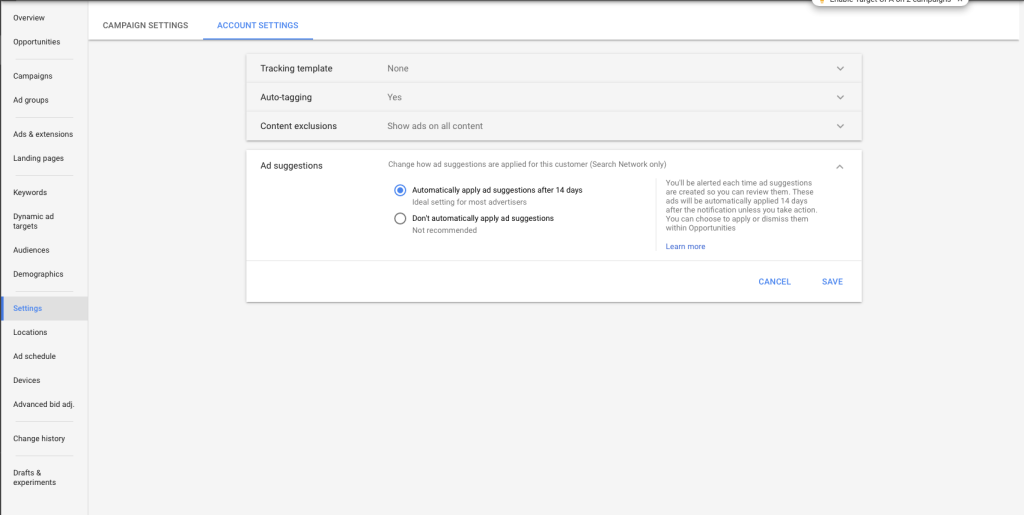
Task: Expand the Auto-tagging setting chevron
Action: (x=840, y=98)
